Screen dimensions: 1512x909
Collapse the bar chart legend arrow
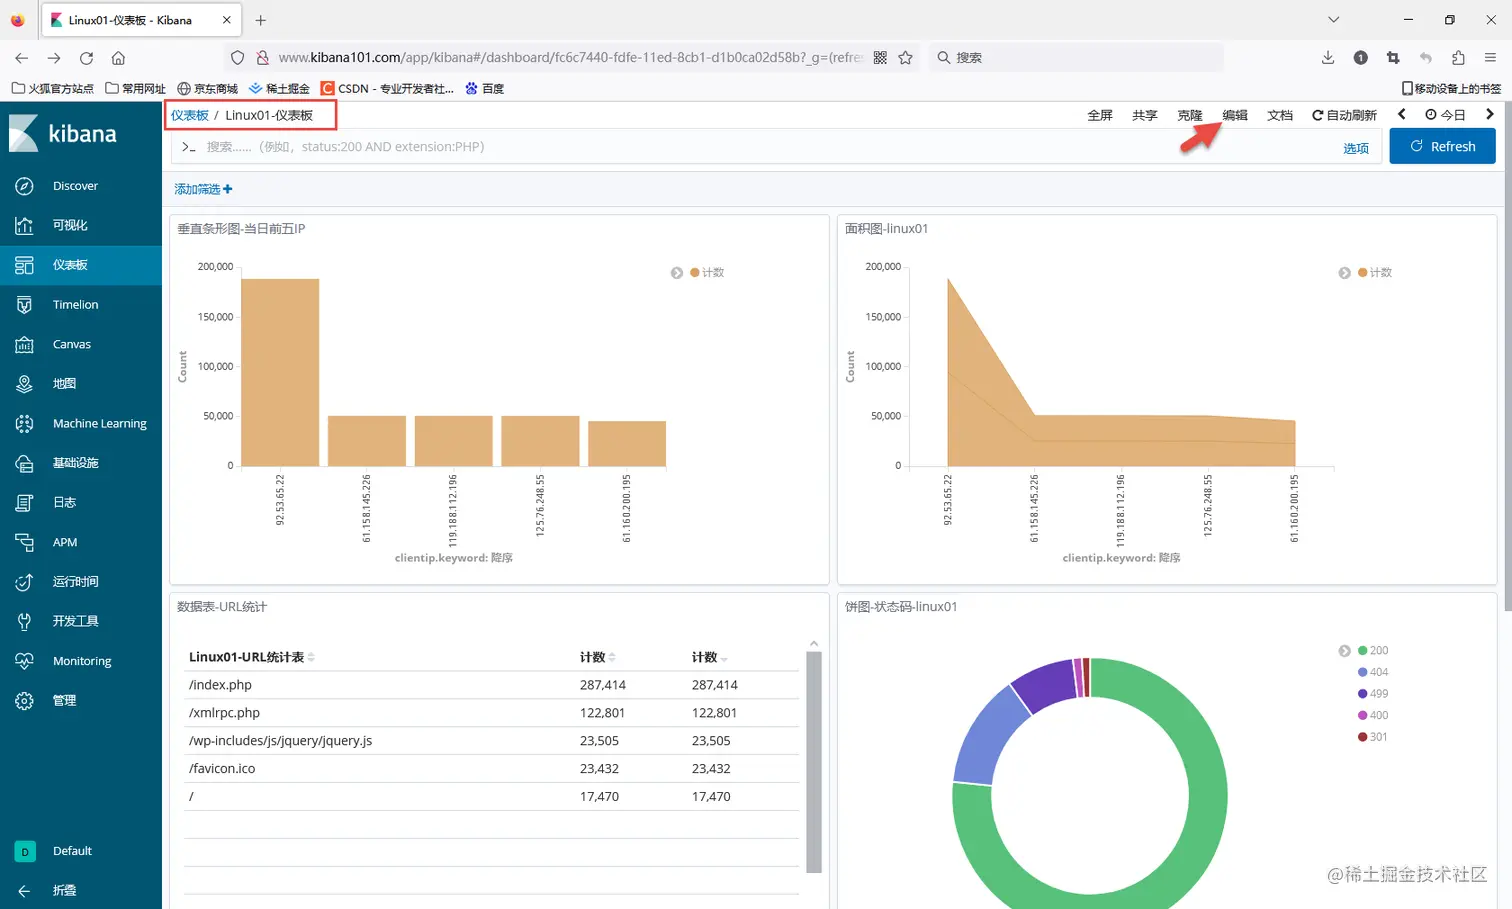677,273
